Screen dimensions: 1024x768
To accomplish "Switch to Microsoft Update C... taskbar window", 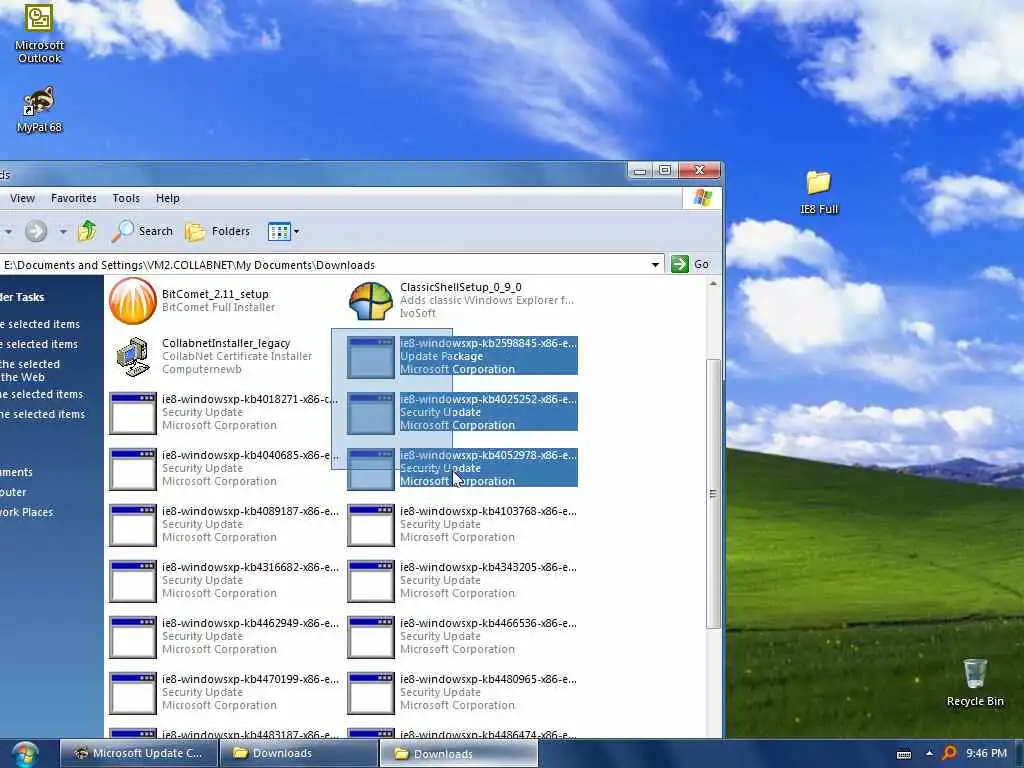I will (138, 753).
